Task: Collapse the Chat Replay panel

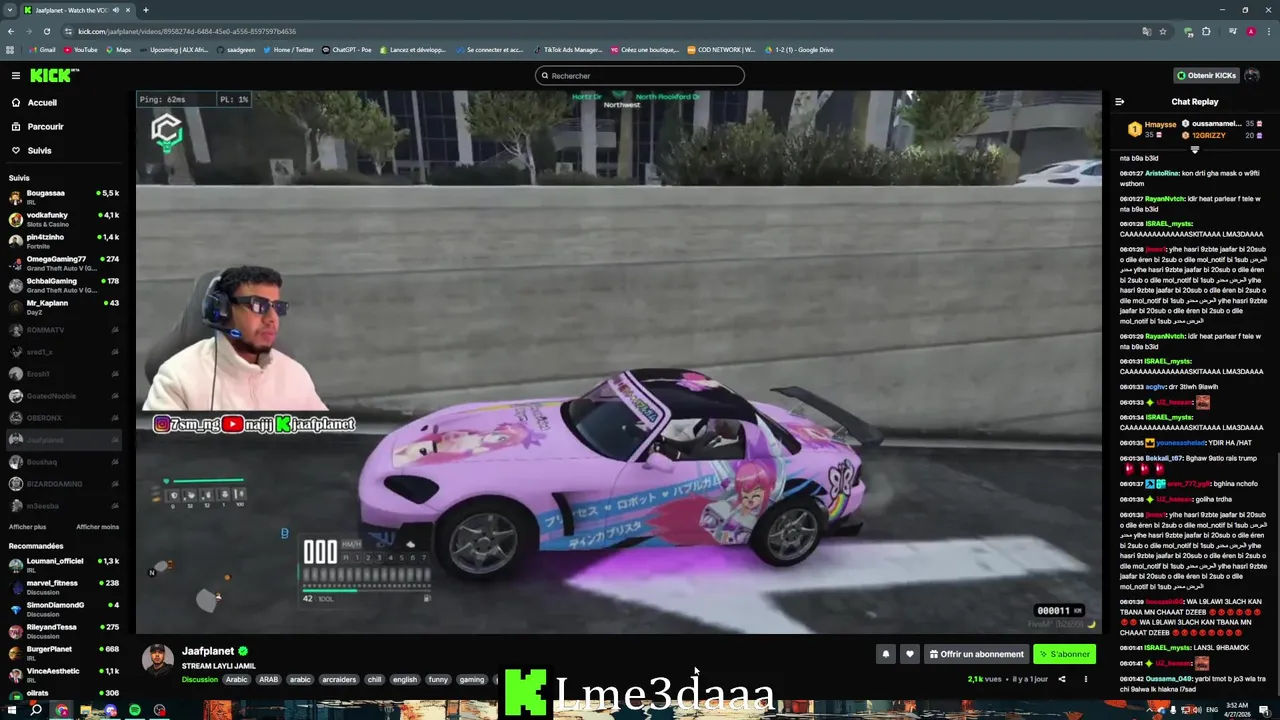Action: coord(1119,101)
